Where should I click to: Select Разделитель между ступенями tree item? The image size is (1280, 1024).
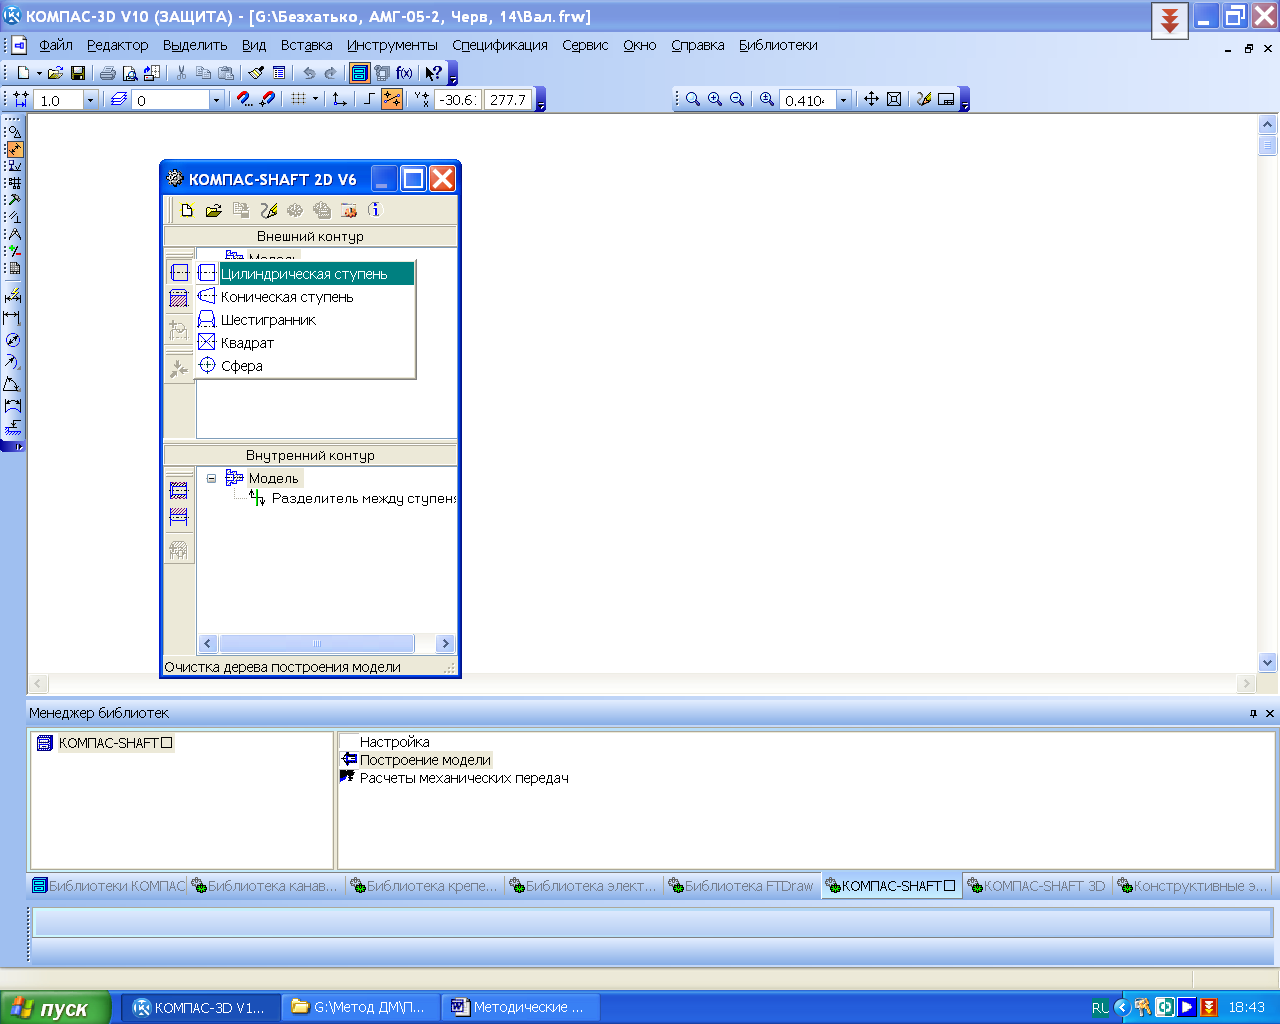click(364, 498)
